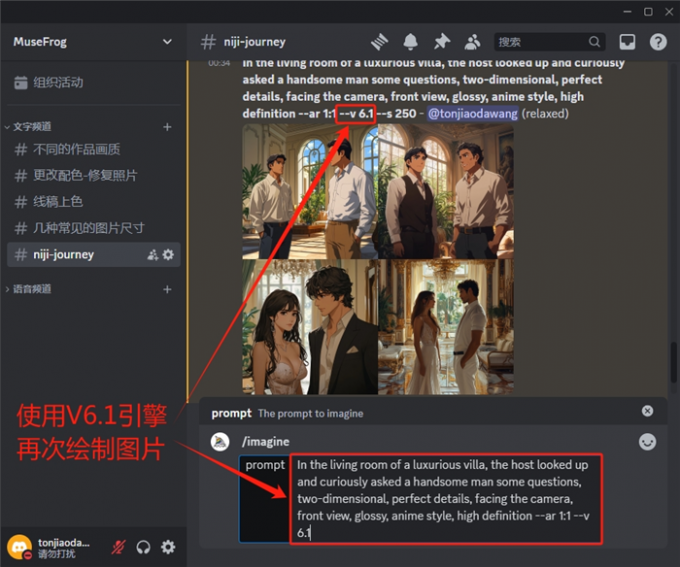Open user settings gear
Screen dimensions: 680x567
coord(168,547)
